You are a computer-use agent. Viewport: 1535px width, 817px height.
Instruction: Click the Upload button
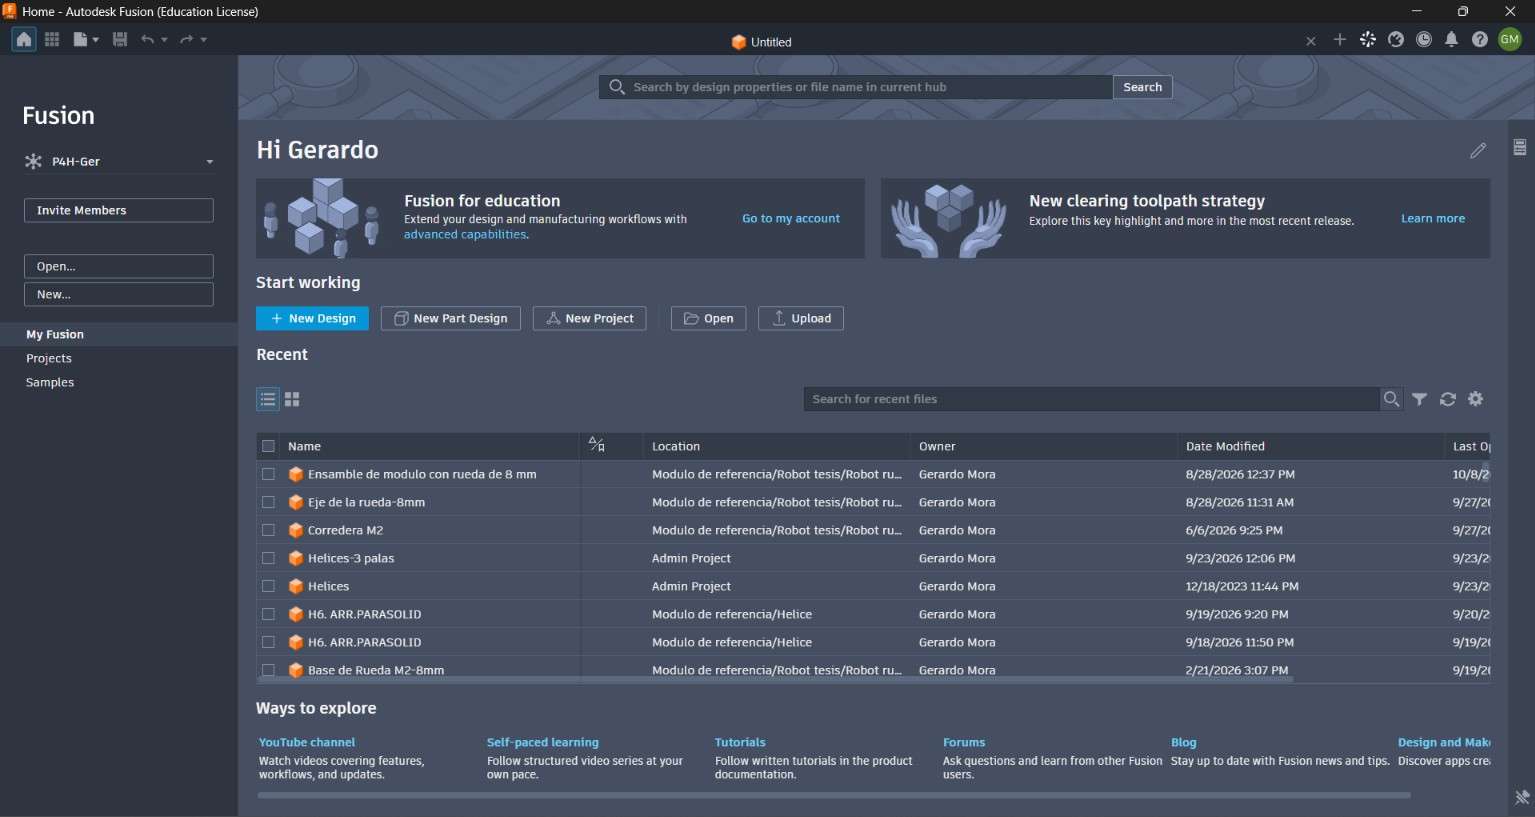(801, 318)
